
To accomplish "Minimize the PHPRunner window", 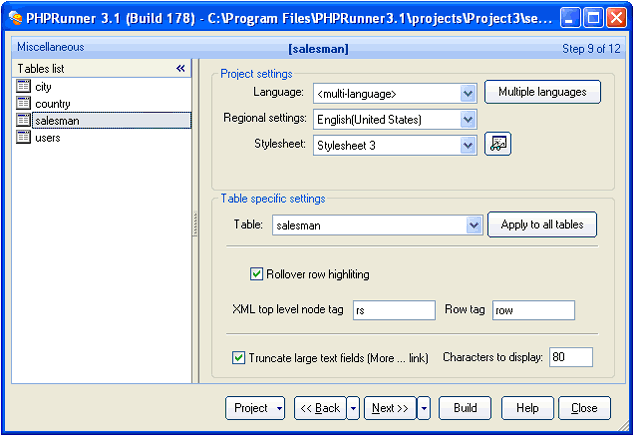I will tap(570, 18).
